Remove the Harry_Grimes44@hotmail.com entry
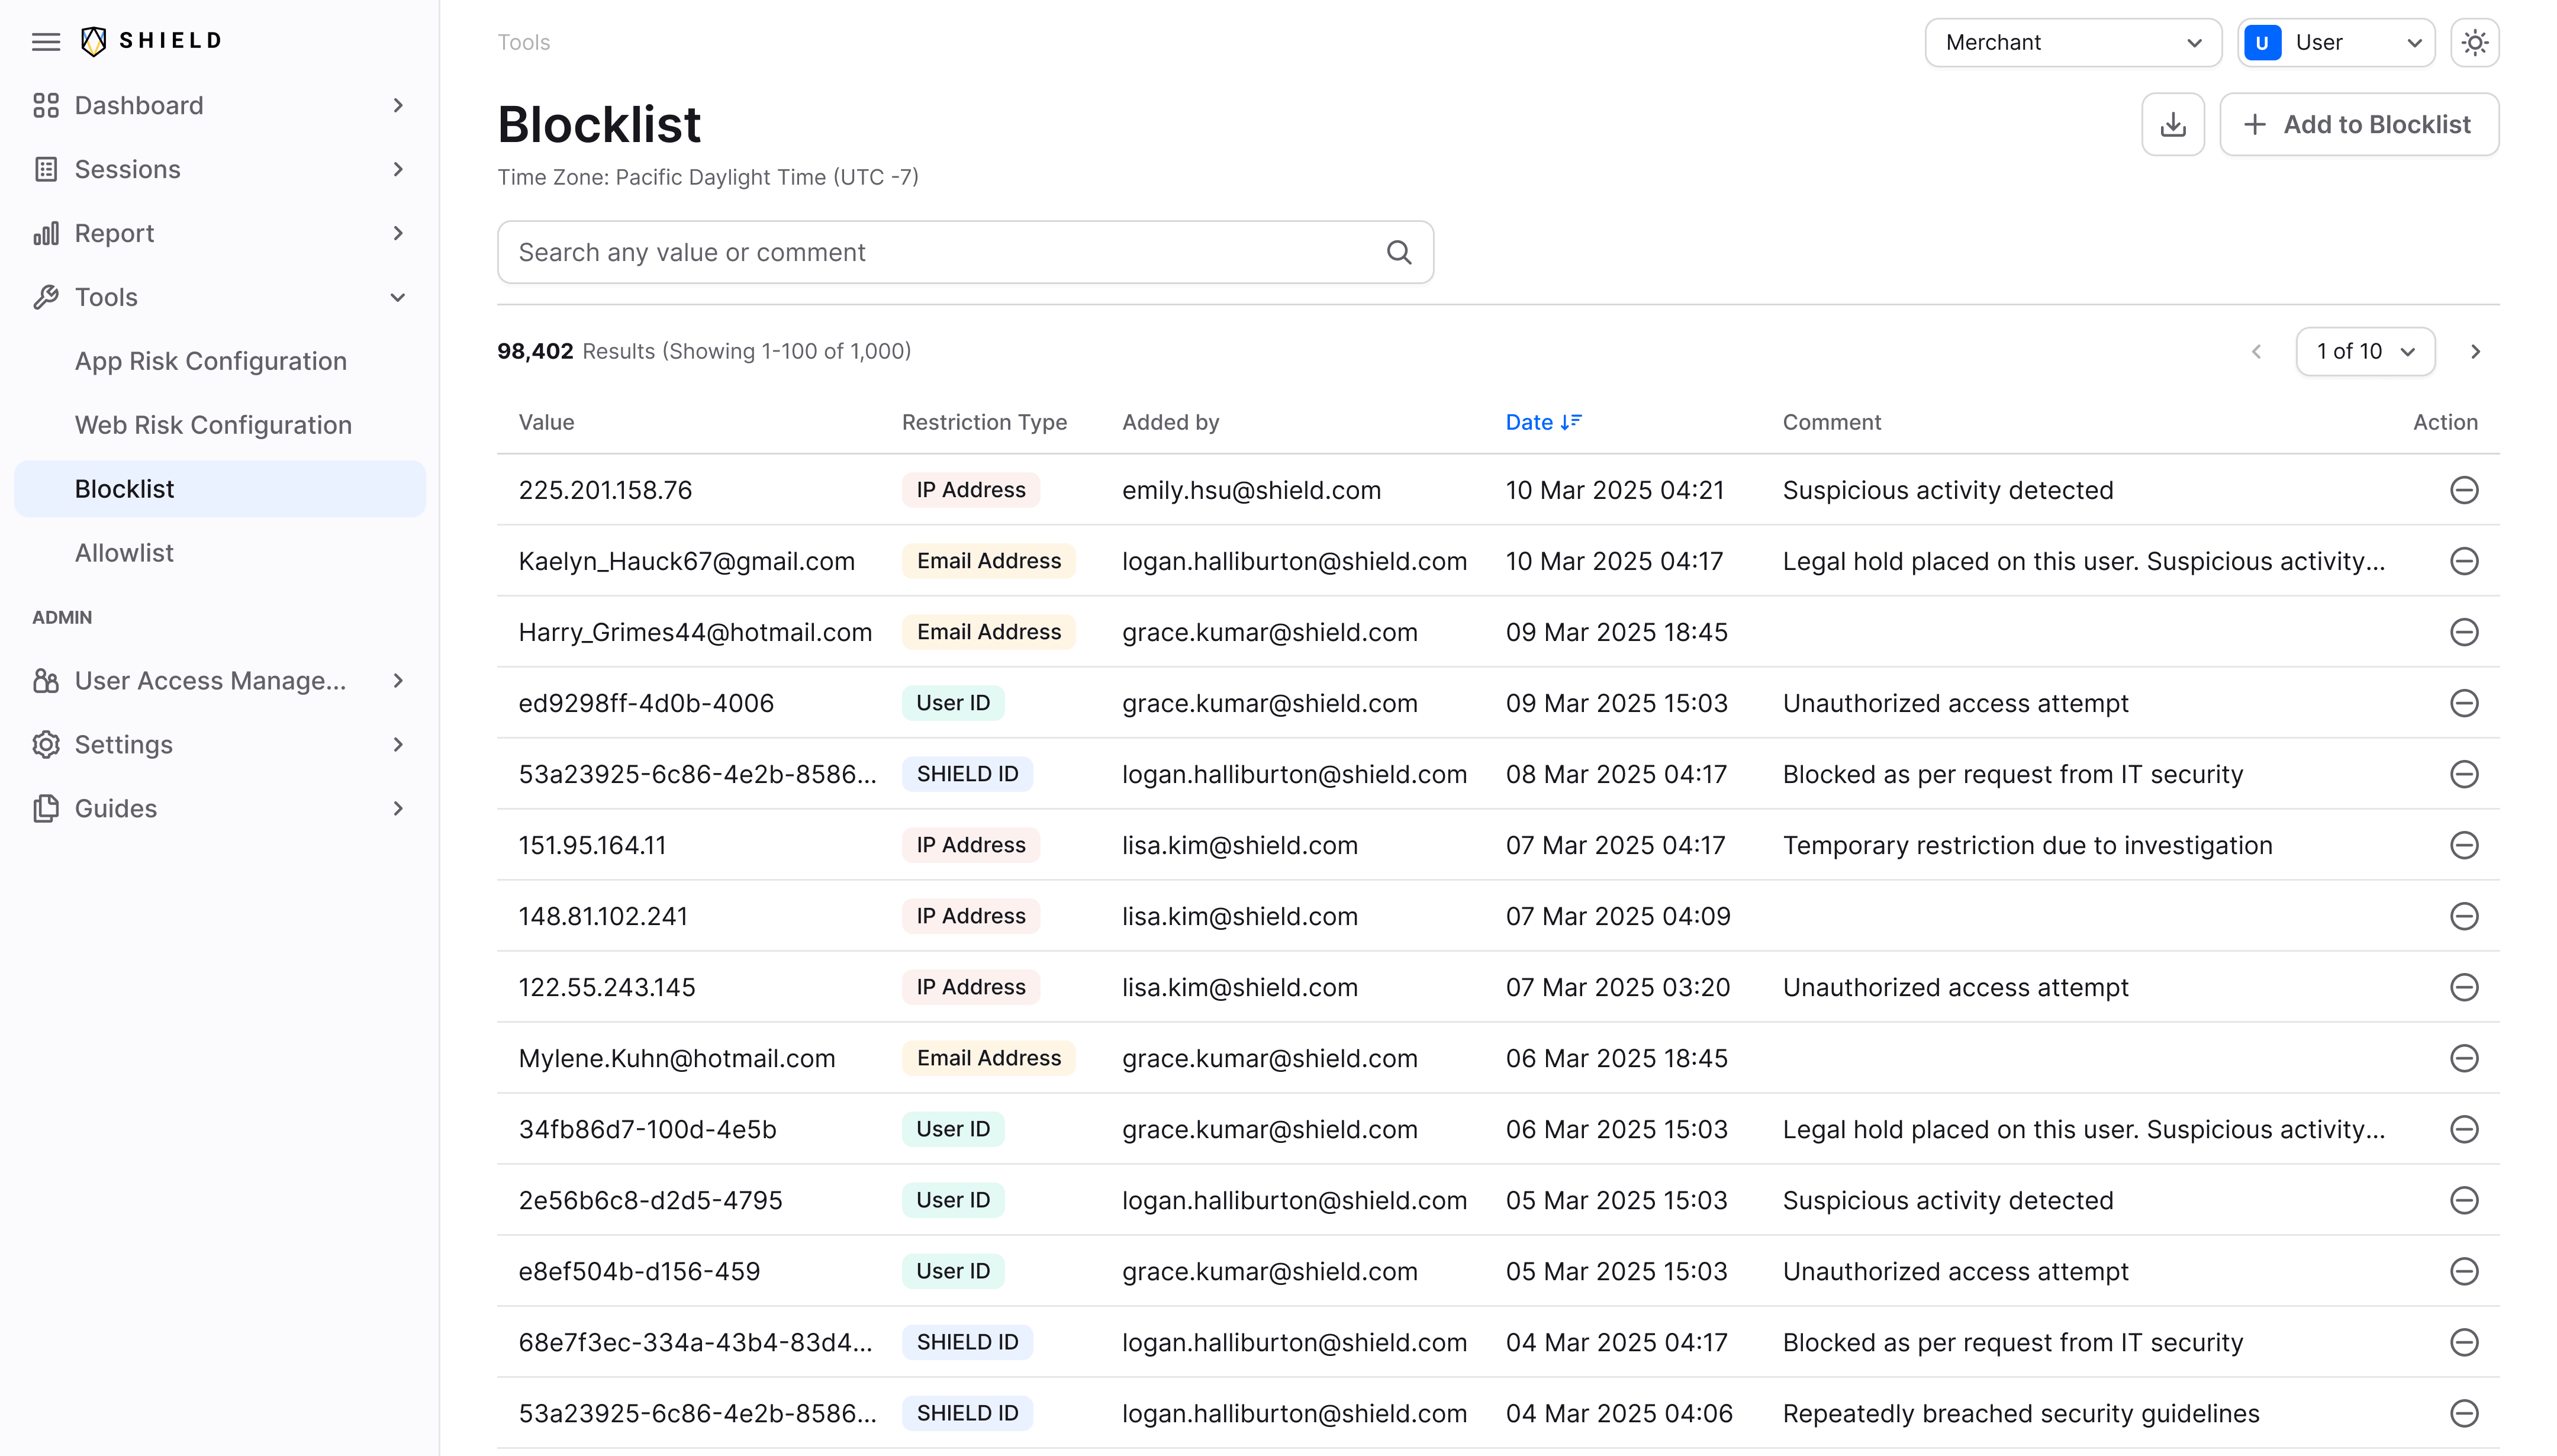The height and width of the screenshot is (1456, 2557). (2464, 632)
